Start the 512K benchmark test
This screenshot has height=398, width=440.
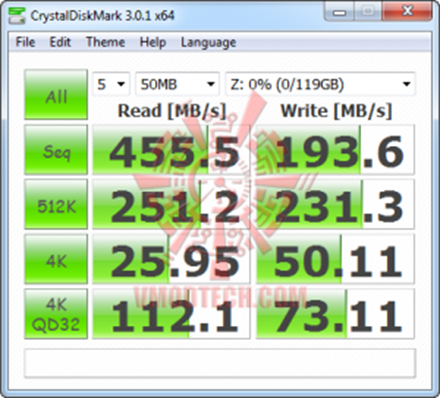[56, 204]
